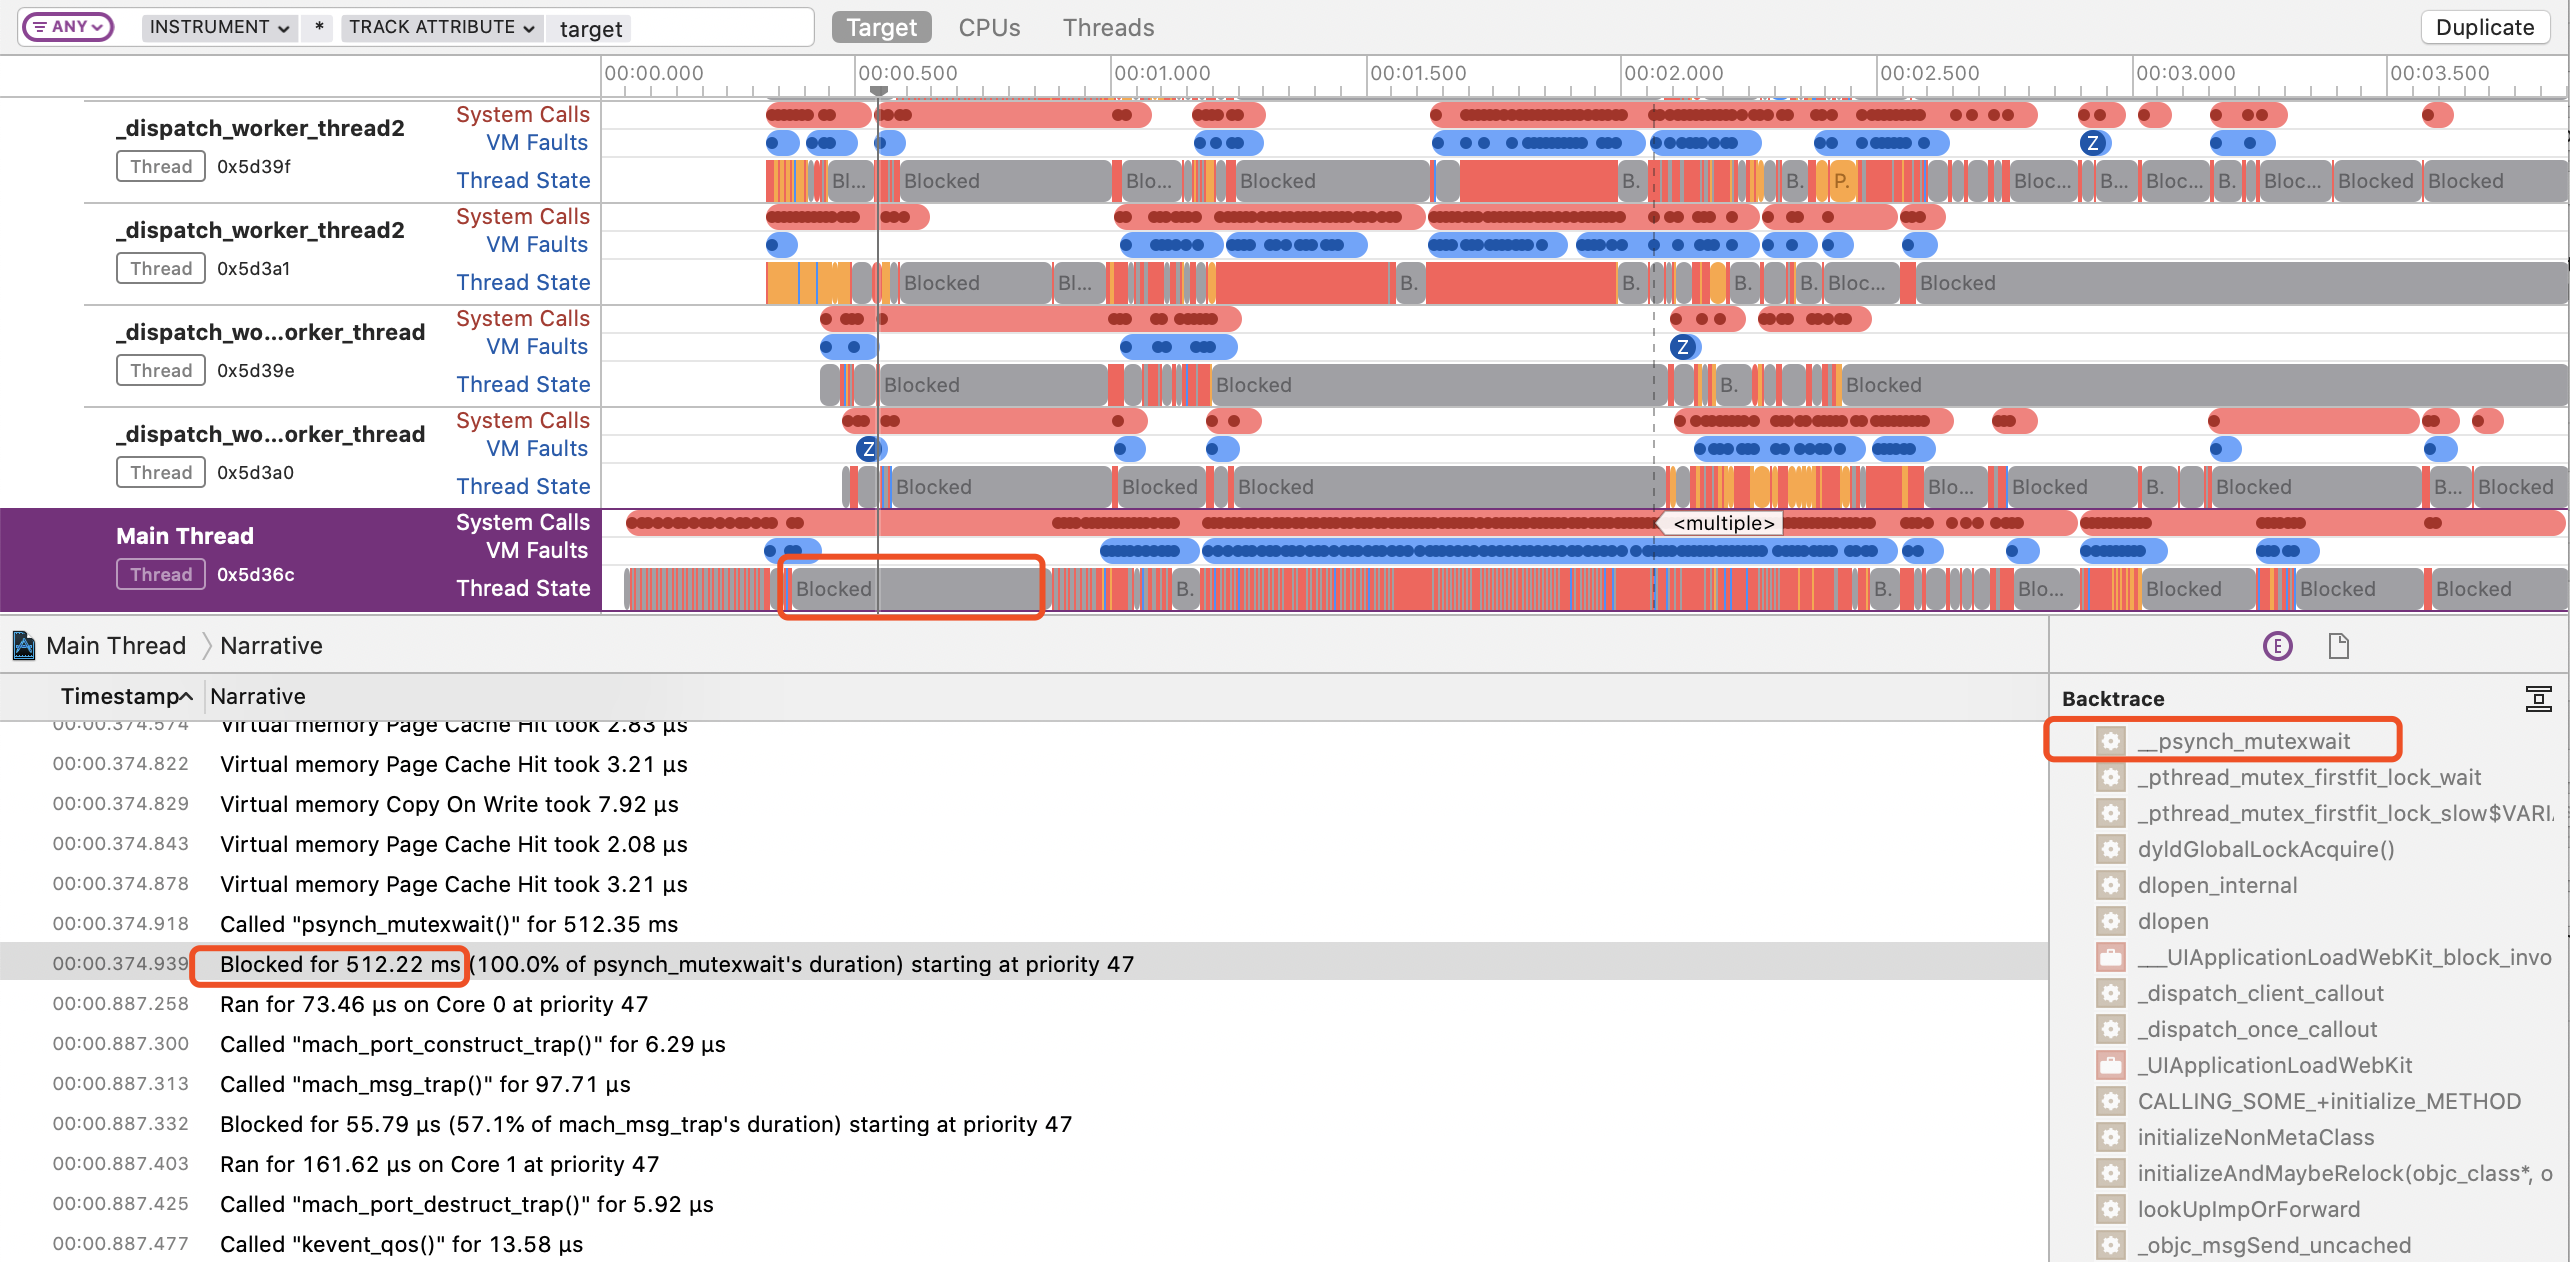Click the gear icon beside dlopen_internal frame

2110,885
